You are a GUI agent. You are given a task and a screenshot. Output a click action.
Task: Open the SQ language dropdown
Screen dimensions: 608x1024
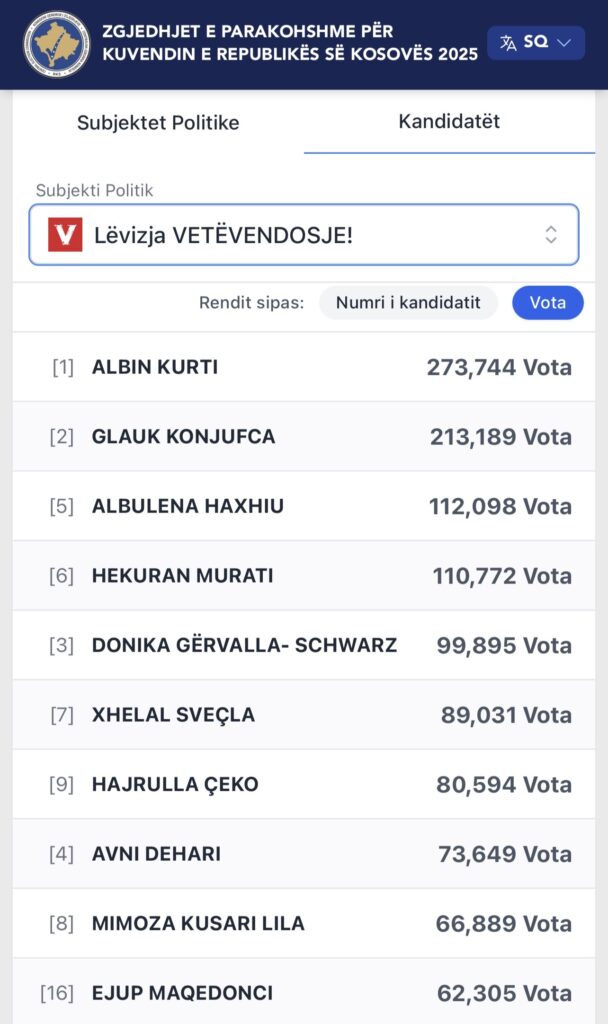[535, 43]
